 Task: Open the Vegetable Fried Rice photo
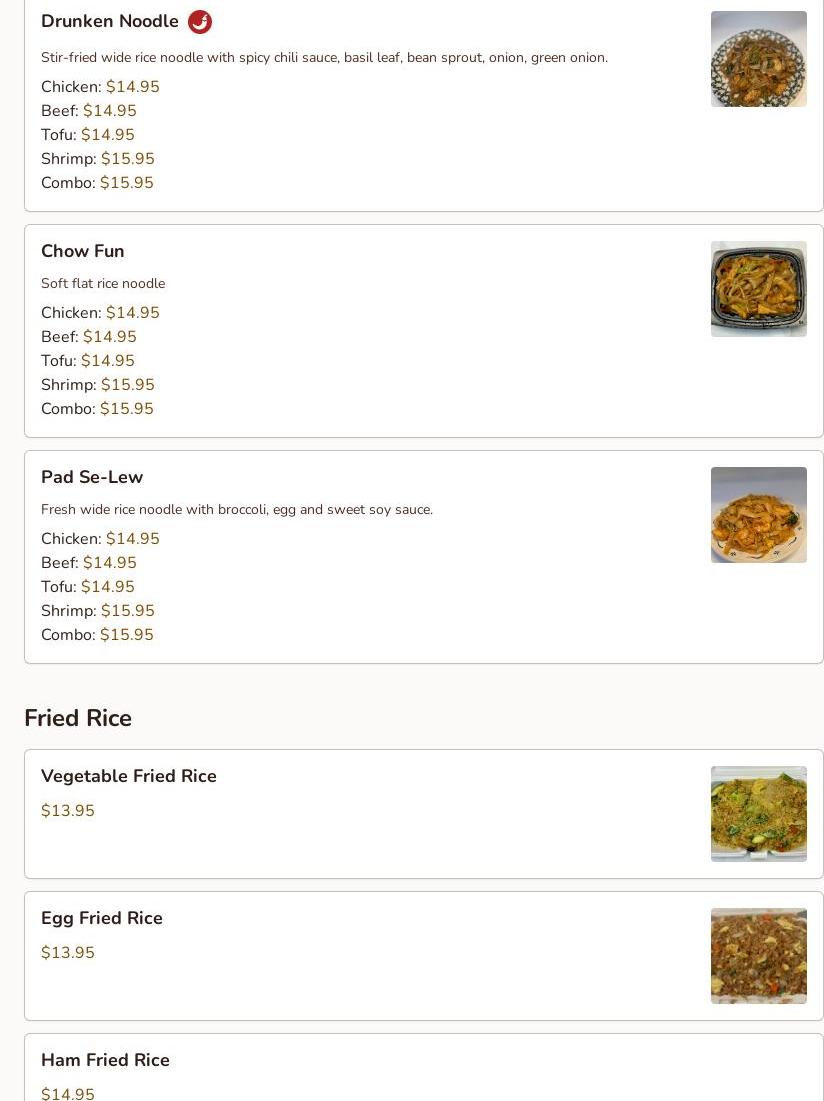click(759, 814)
